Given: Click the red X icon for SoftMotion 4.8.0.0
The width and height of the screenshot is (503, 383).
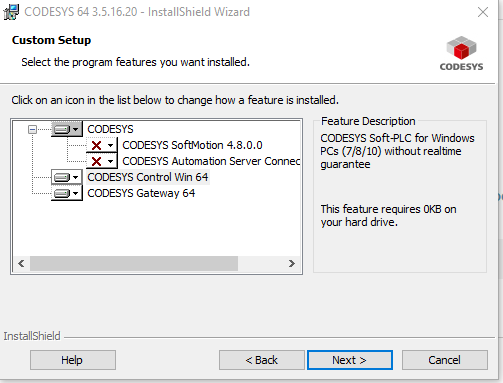Looking at the screenshot, I should tap(96, 145).
